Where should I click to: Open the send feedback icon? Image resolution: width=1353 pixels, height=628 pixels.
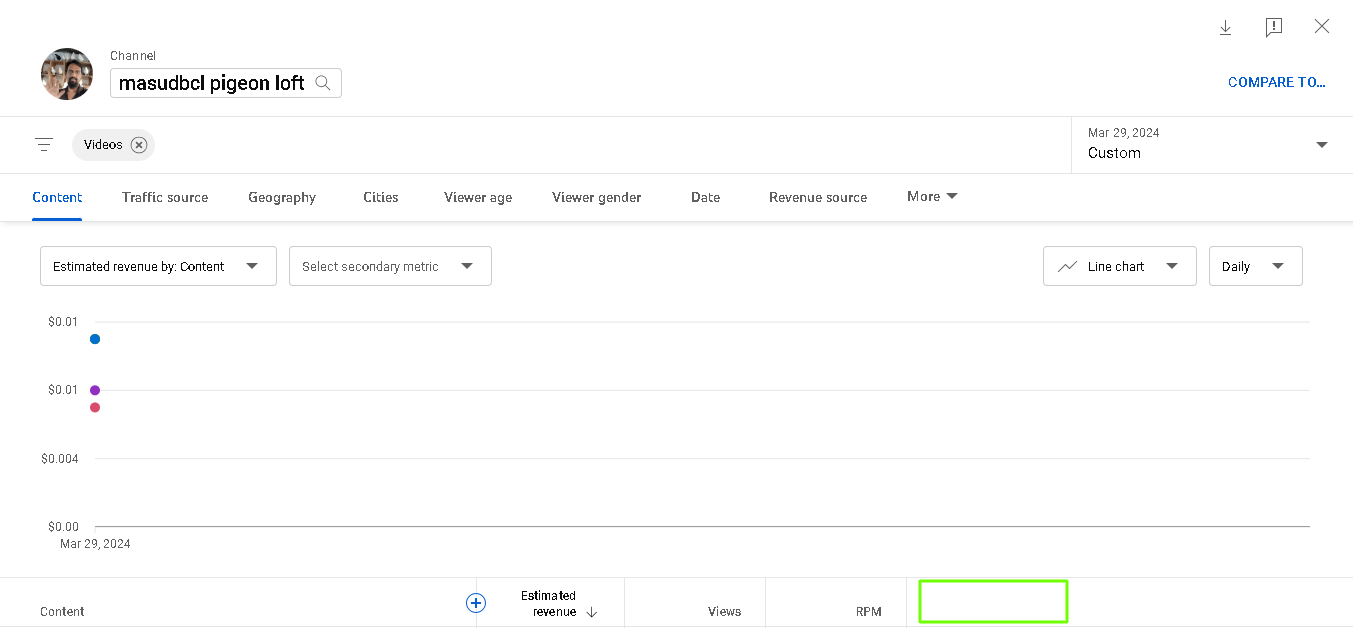pyautogui.click(x=1273, y=28)
